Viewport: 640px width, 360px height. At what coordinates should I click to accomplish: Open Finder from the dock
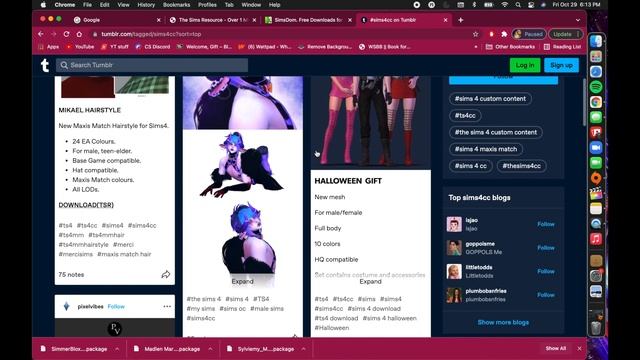tap(596, 41)
